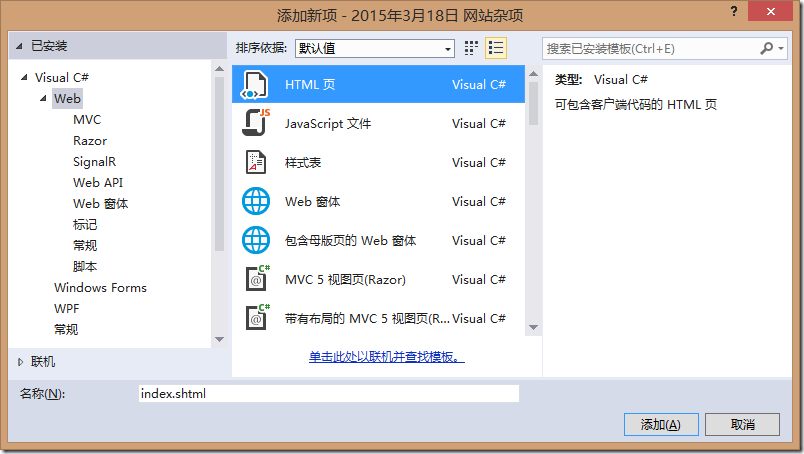Select the 常规 category under Web
The width and height of the screenshot is (804, 454).
(85, 246)
